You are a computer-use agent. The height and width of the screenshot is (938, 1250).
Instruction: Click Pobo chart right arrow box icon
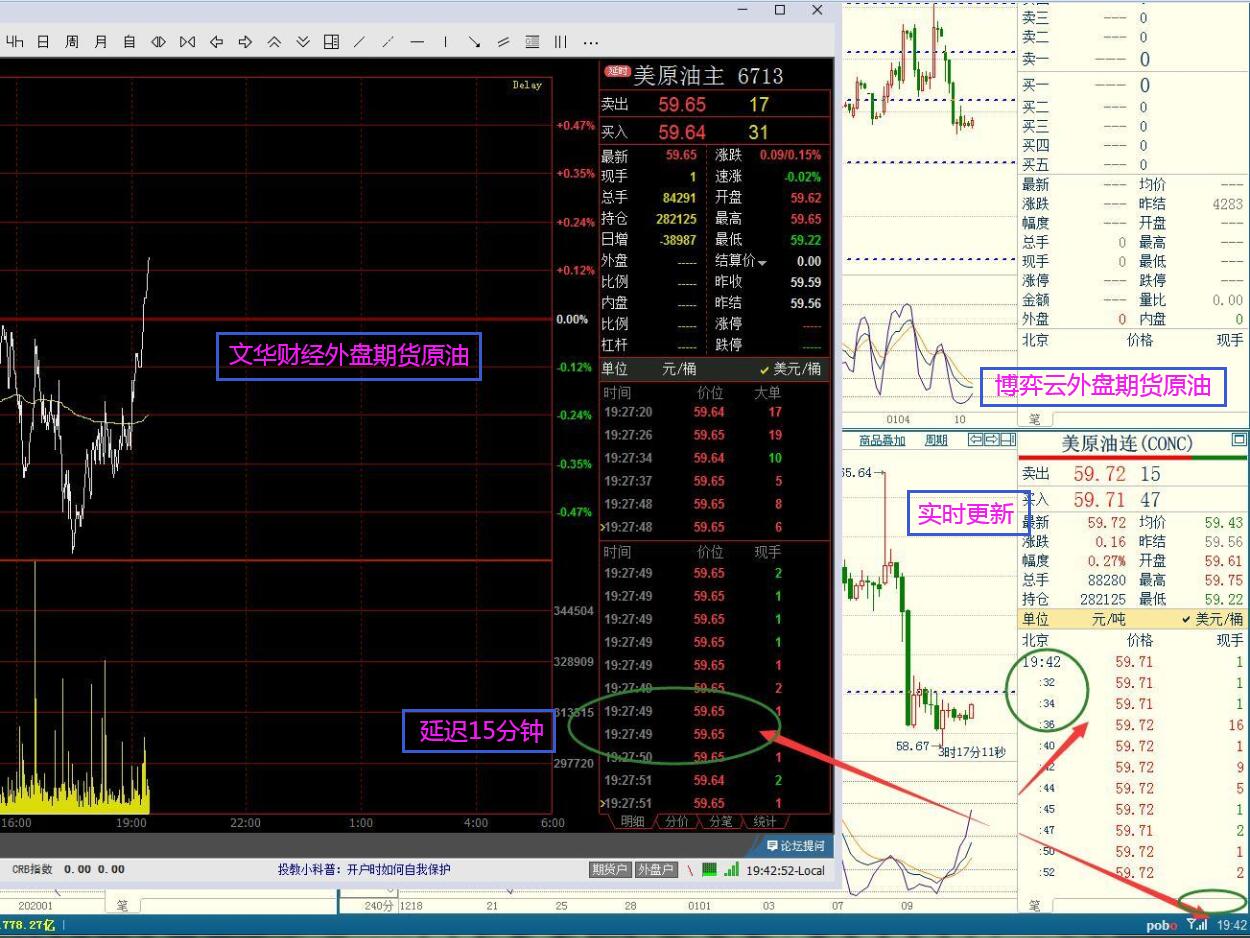(x=991, y=440)
